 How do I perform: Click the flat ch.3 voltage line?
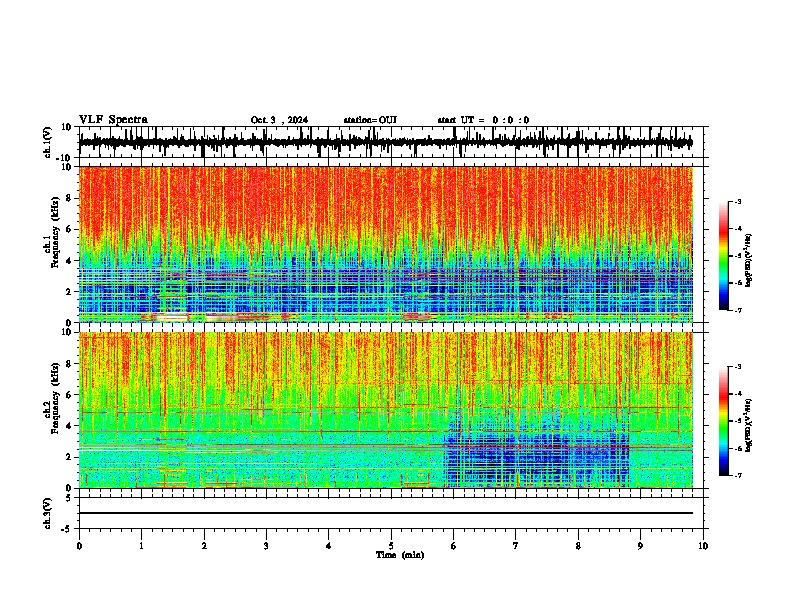[x=385, y=513]
